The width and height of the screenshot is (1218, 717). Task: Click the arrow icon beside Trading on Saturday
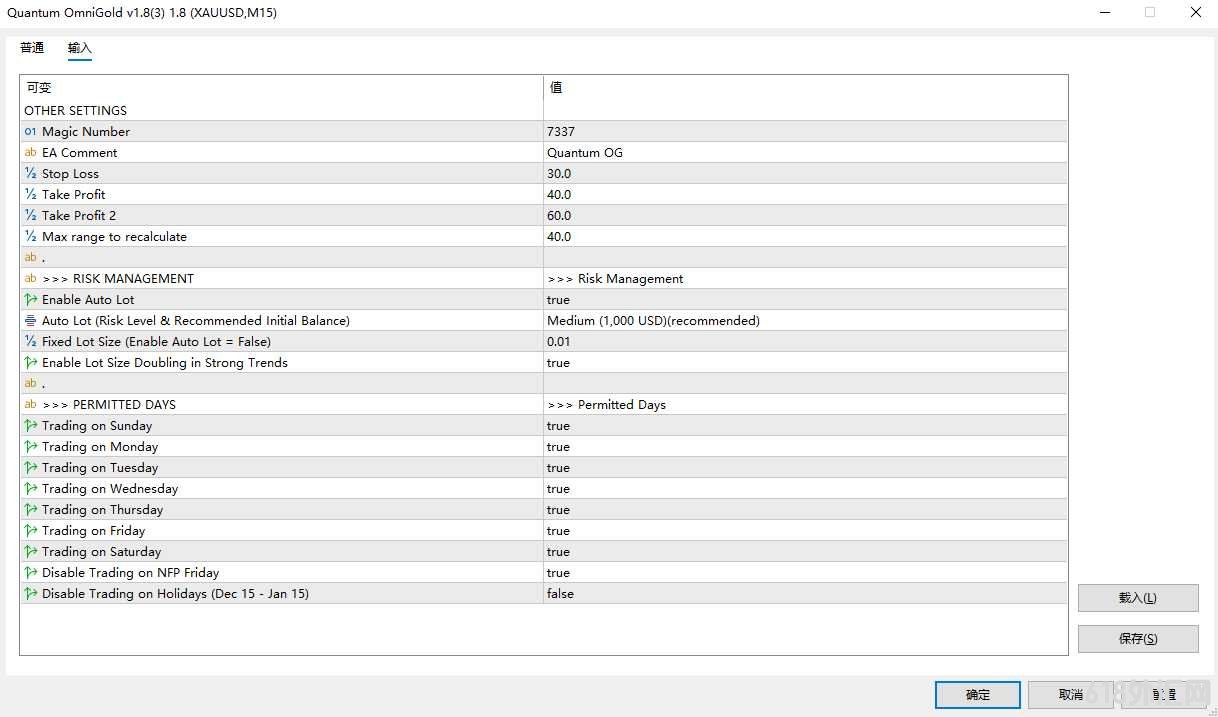[30, 552]
